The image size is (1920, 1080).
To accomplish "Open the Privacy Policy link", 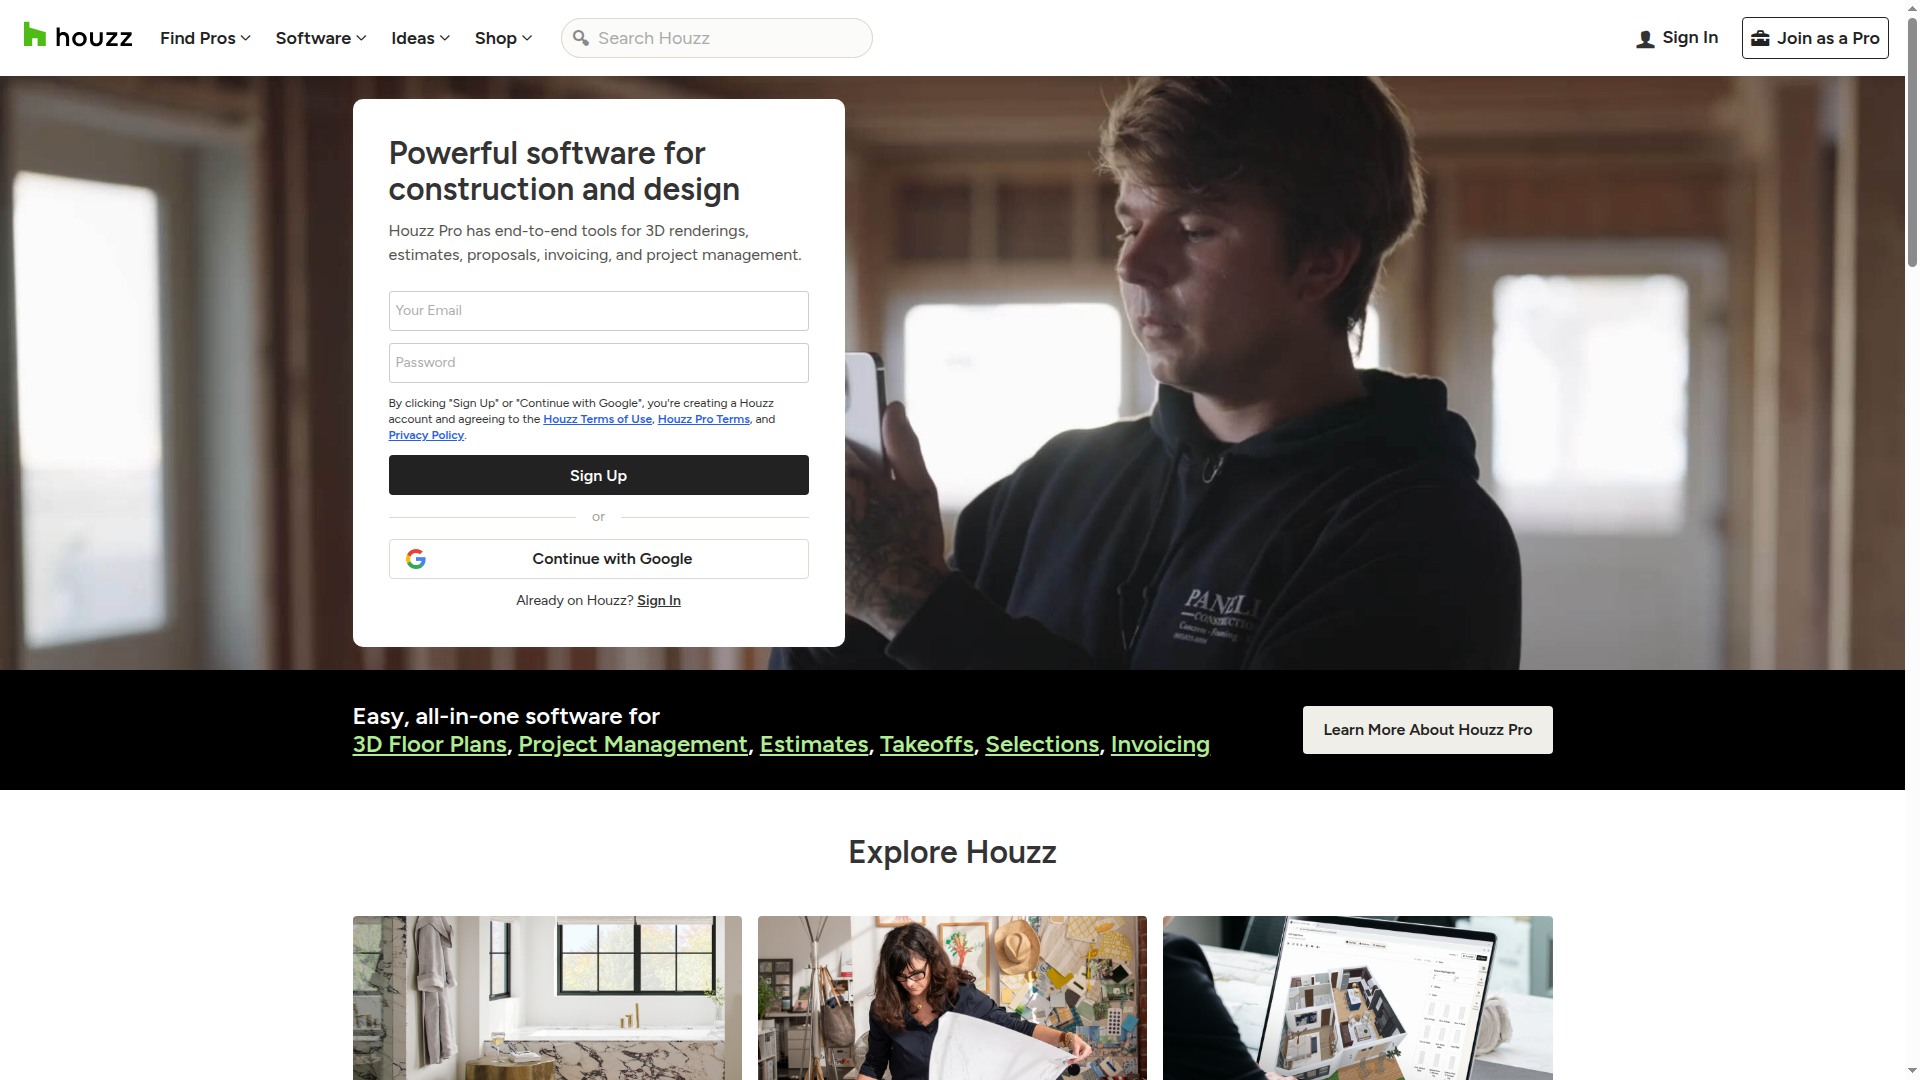I will 425,435.
